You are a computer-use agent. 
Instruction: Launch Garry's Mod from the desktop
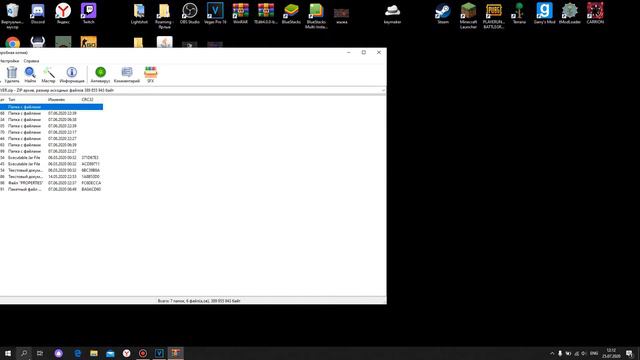(x=544, y=13)
